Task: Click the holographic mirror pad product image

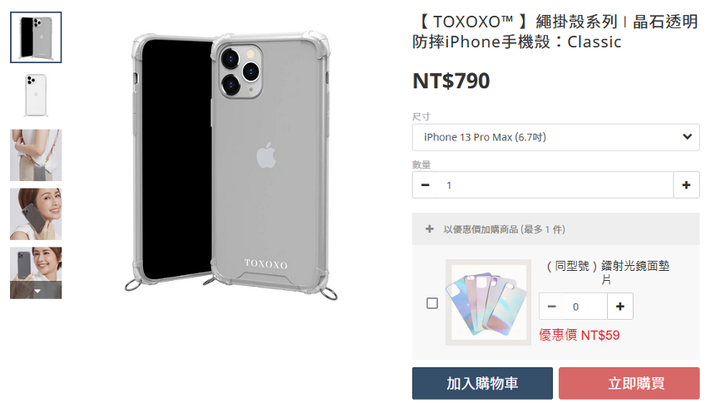Action: pos(488,302)
